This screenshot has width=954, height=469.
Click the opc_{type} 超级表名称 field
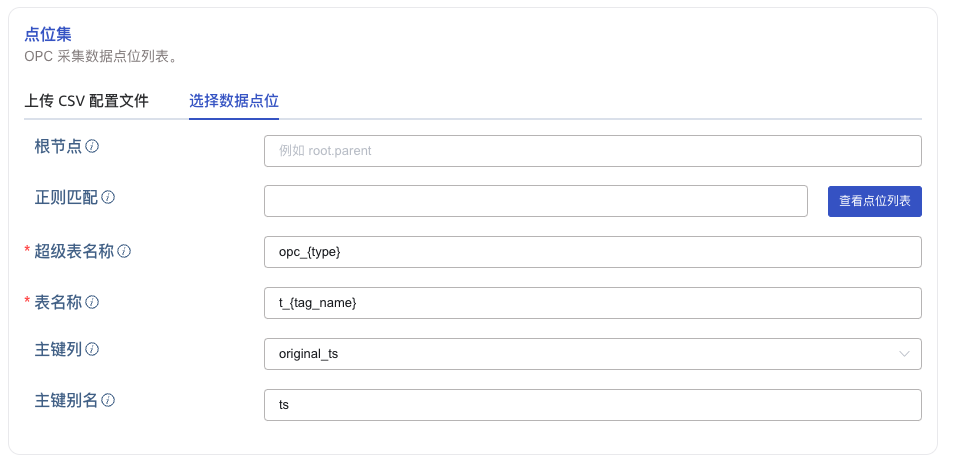pos(592,252)
